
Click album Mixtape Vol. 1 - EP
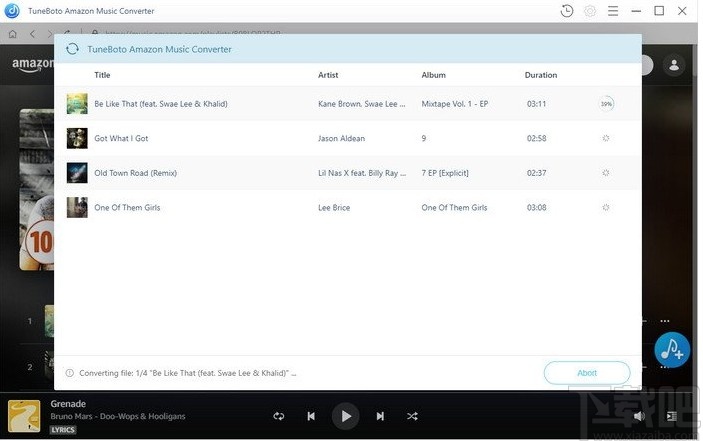pyautogui.click(x=455, y=104)
